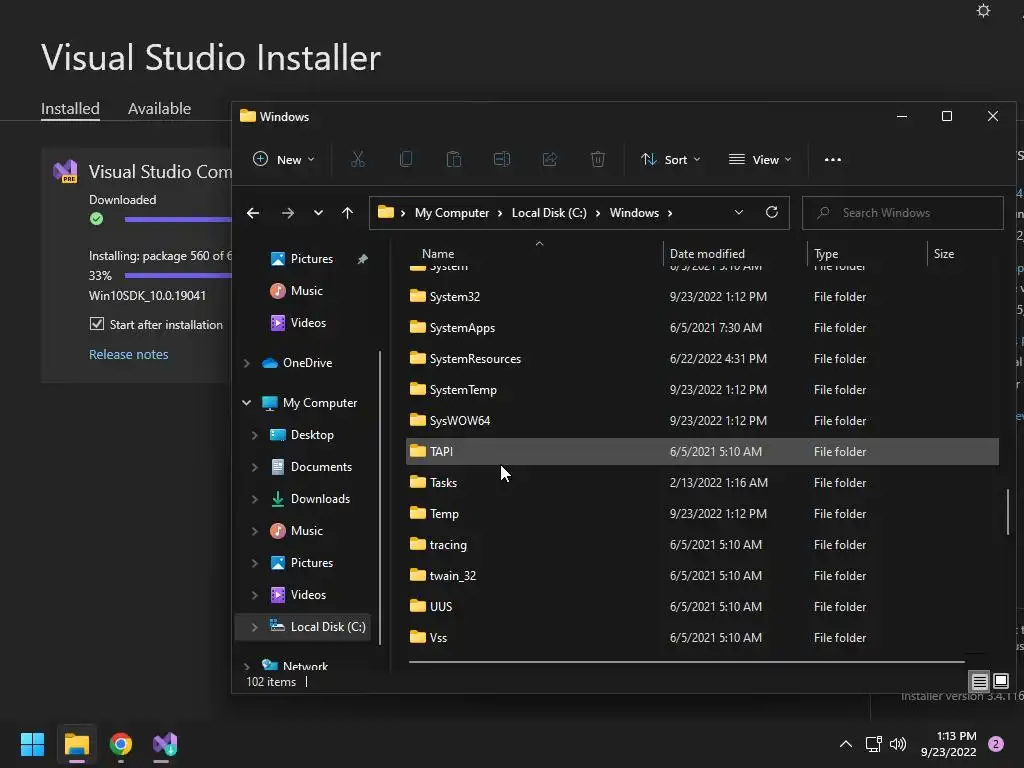Viewport: 1024px width, 768px height.
Task: Show hidden system tray icons
Action: (x=846, y=744)
